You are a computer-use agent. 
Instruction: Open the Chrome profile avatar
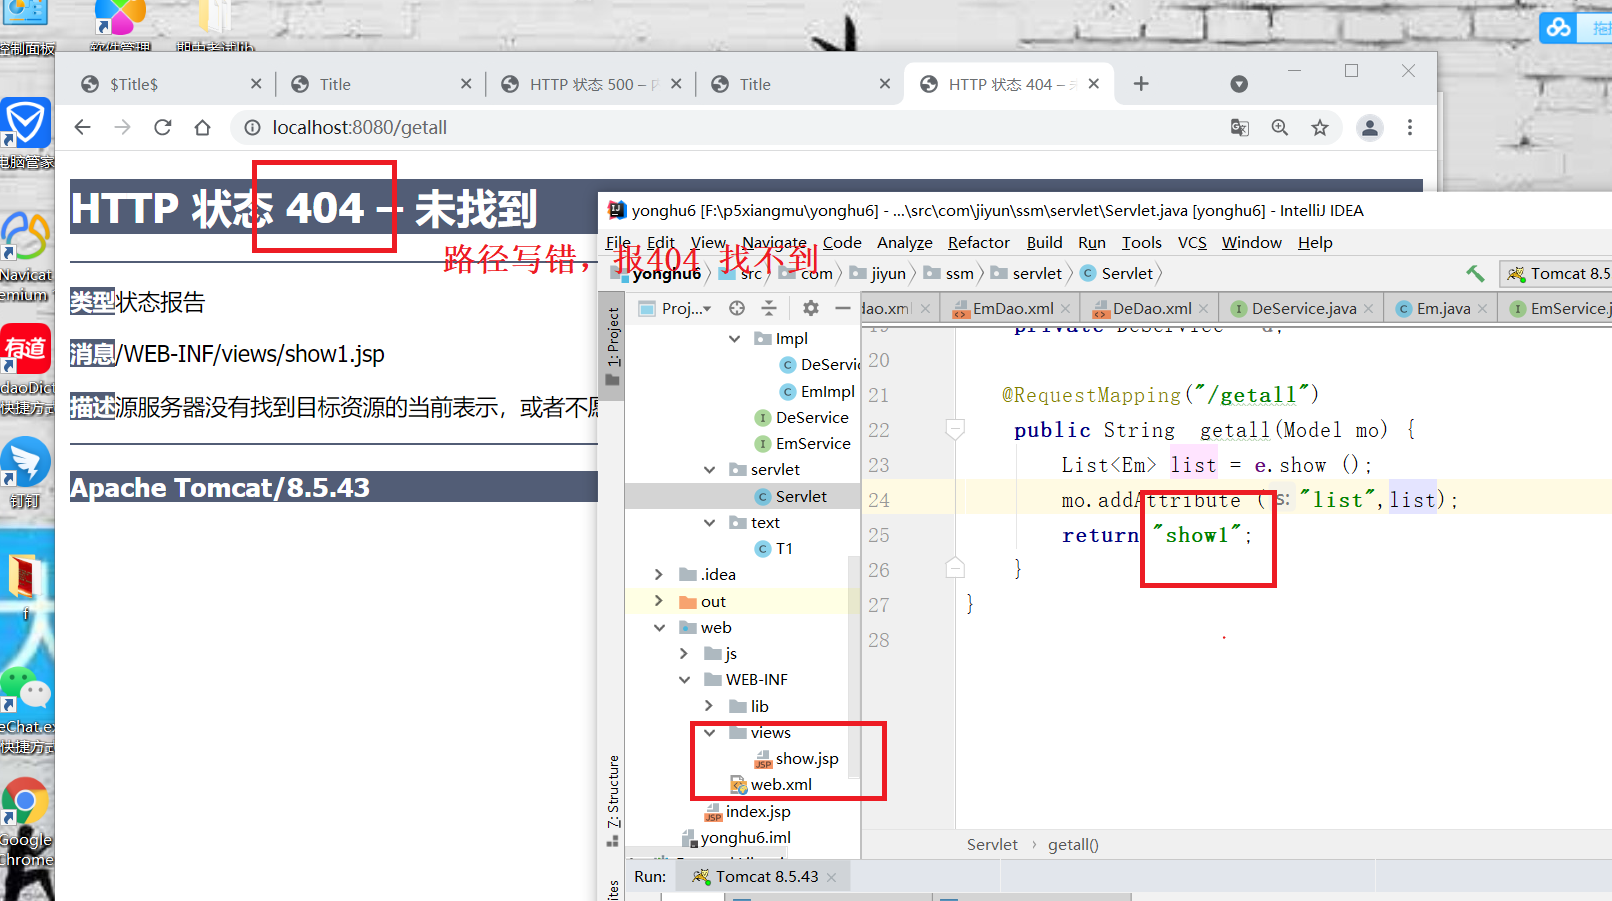pos(1370,127)
